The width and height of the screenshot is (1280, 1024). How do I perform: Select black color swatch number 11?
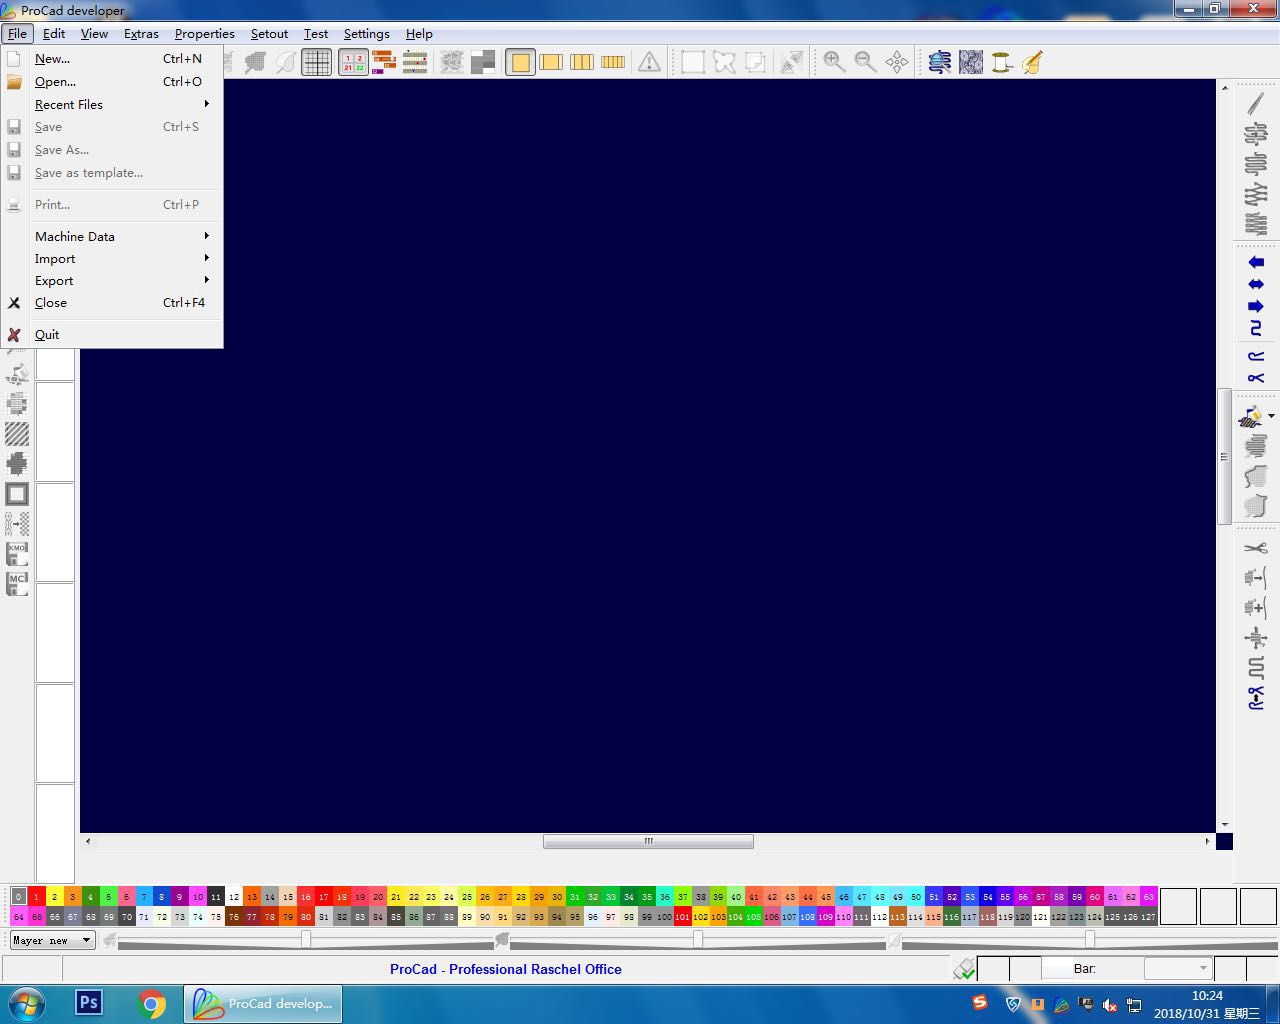pyautogui.click(x=215, y=897)
